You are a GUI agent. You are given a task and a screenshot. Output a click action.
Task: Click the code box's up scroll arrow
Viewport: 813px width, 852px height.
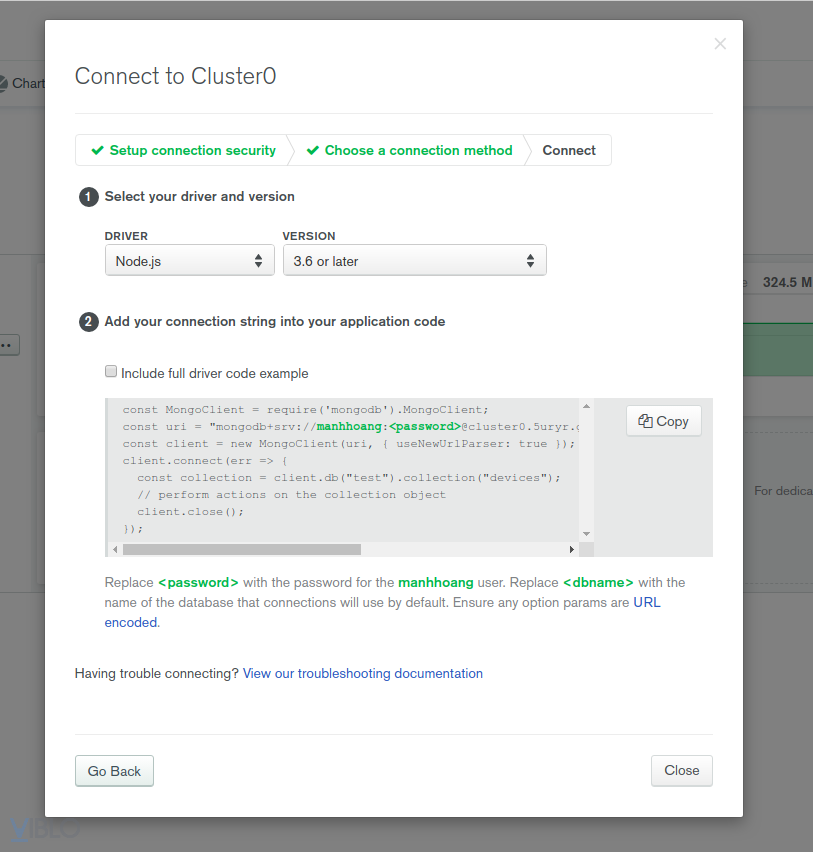(x=586, y=406)
